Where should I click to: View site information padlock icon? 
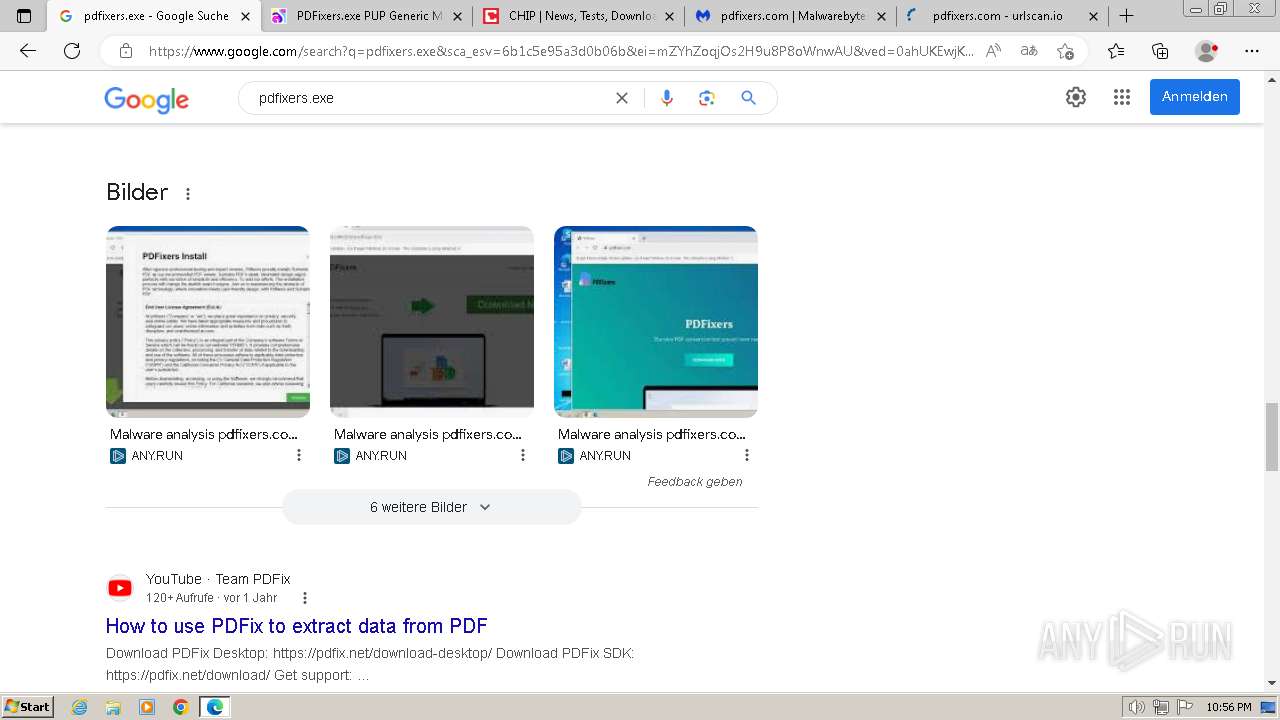(126, 51)
